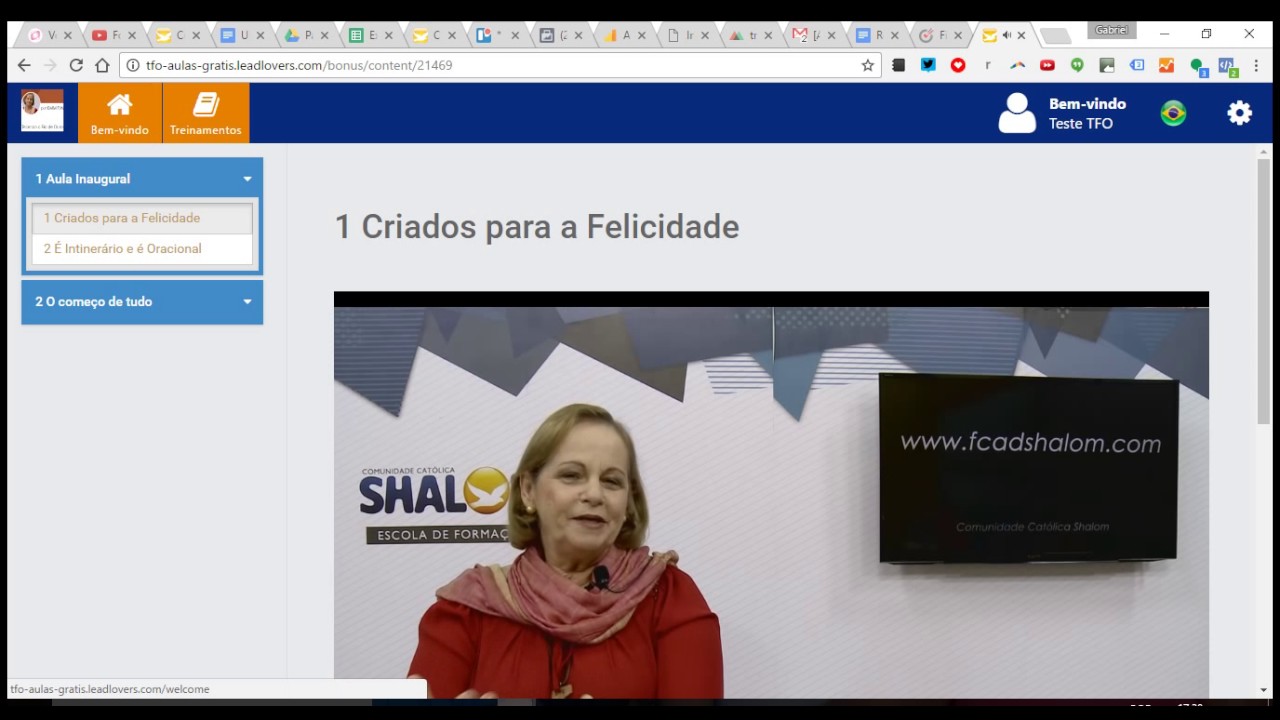
Task: Click the Brazil flag language icon
Action: [x=1173, y=113]
